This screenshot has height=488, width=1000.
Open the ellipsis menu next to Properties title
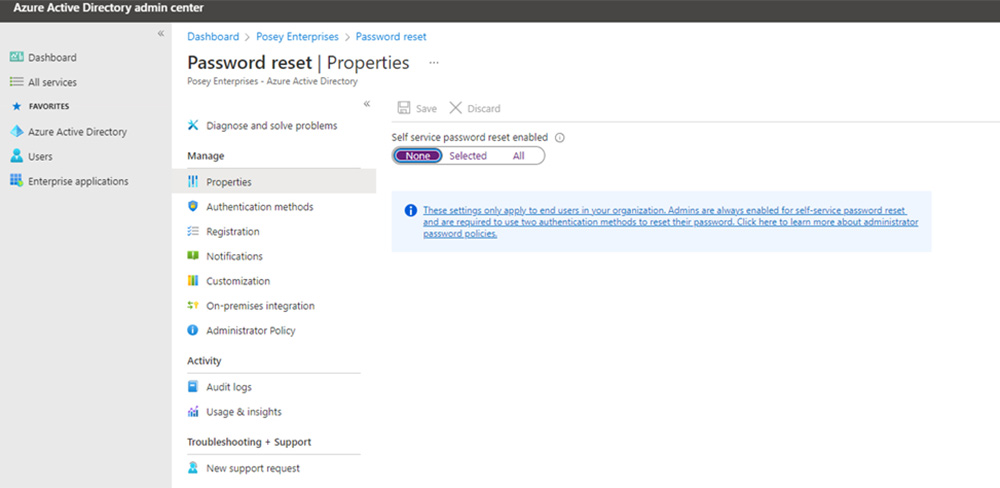pyautogui.click(x=434, y=63)
